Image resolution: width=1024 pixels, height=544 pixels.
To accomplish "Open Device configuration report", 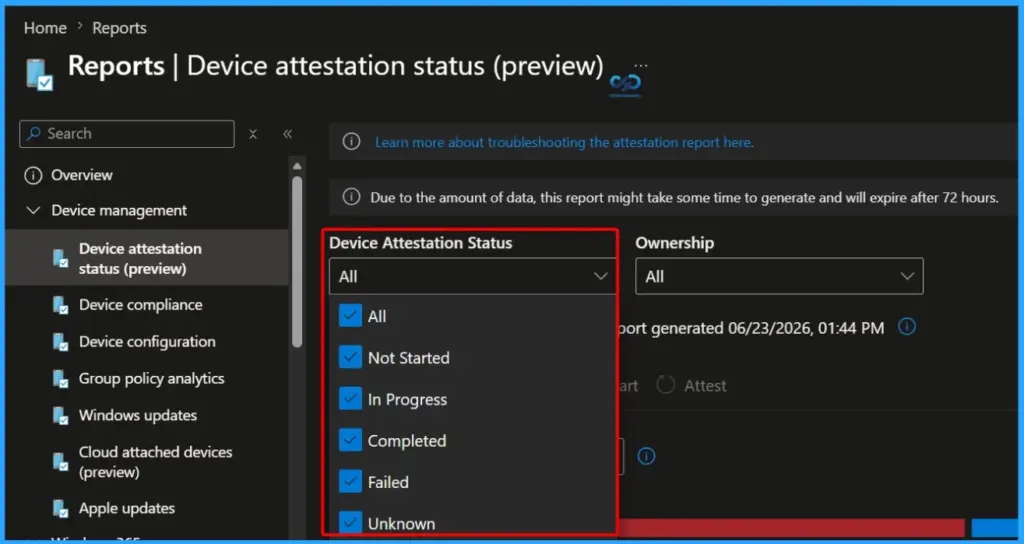I will [x=146, y=342].
